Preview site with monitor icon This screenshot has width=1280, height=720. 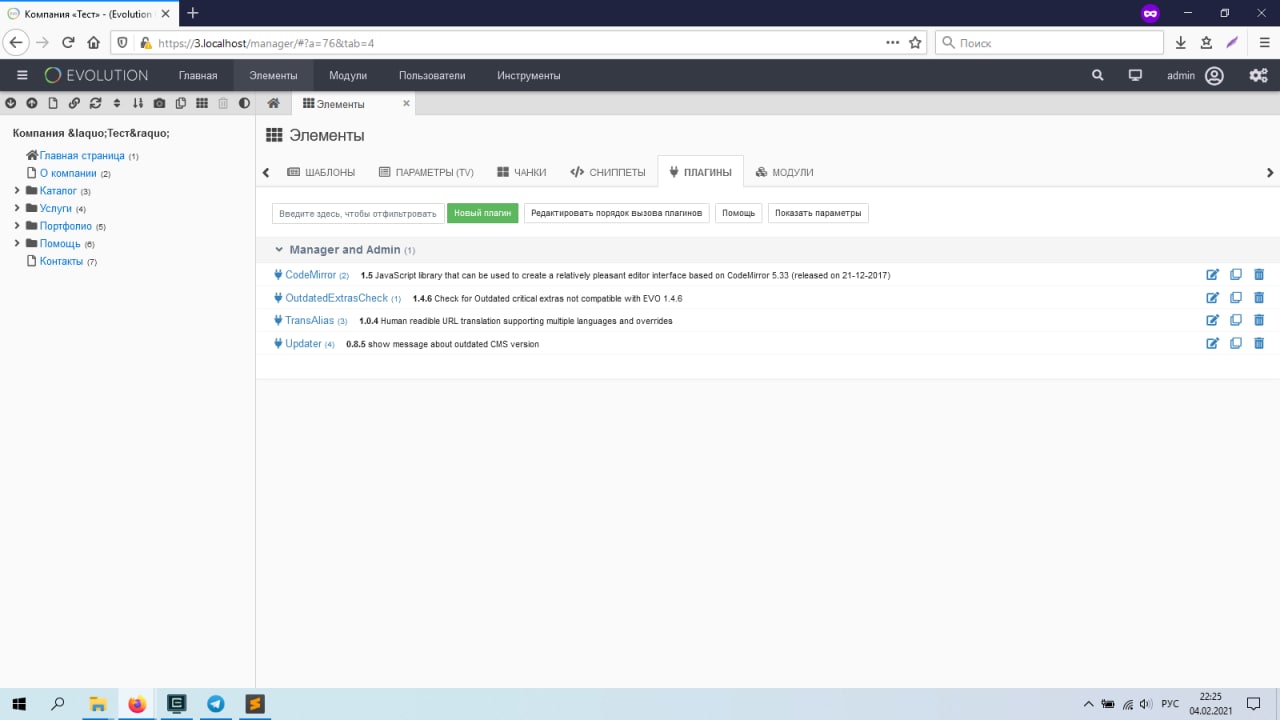point(1135,75)
